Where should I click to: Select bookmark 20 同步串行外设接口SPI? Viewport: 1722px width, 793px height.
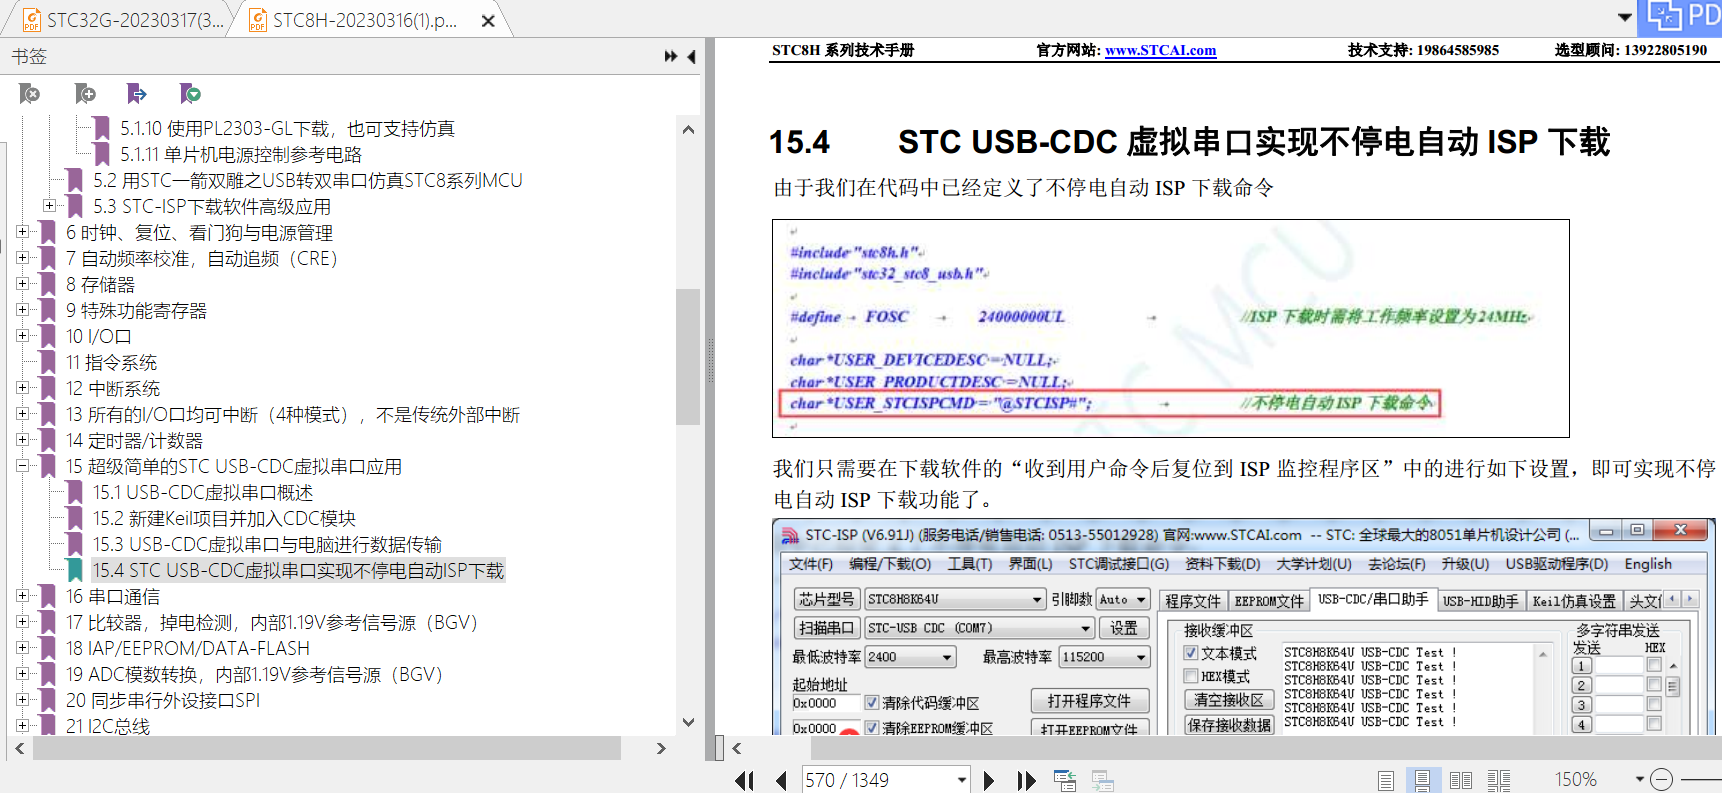coord(163,700)
